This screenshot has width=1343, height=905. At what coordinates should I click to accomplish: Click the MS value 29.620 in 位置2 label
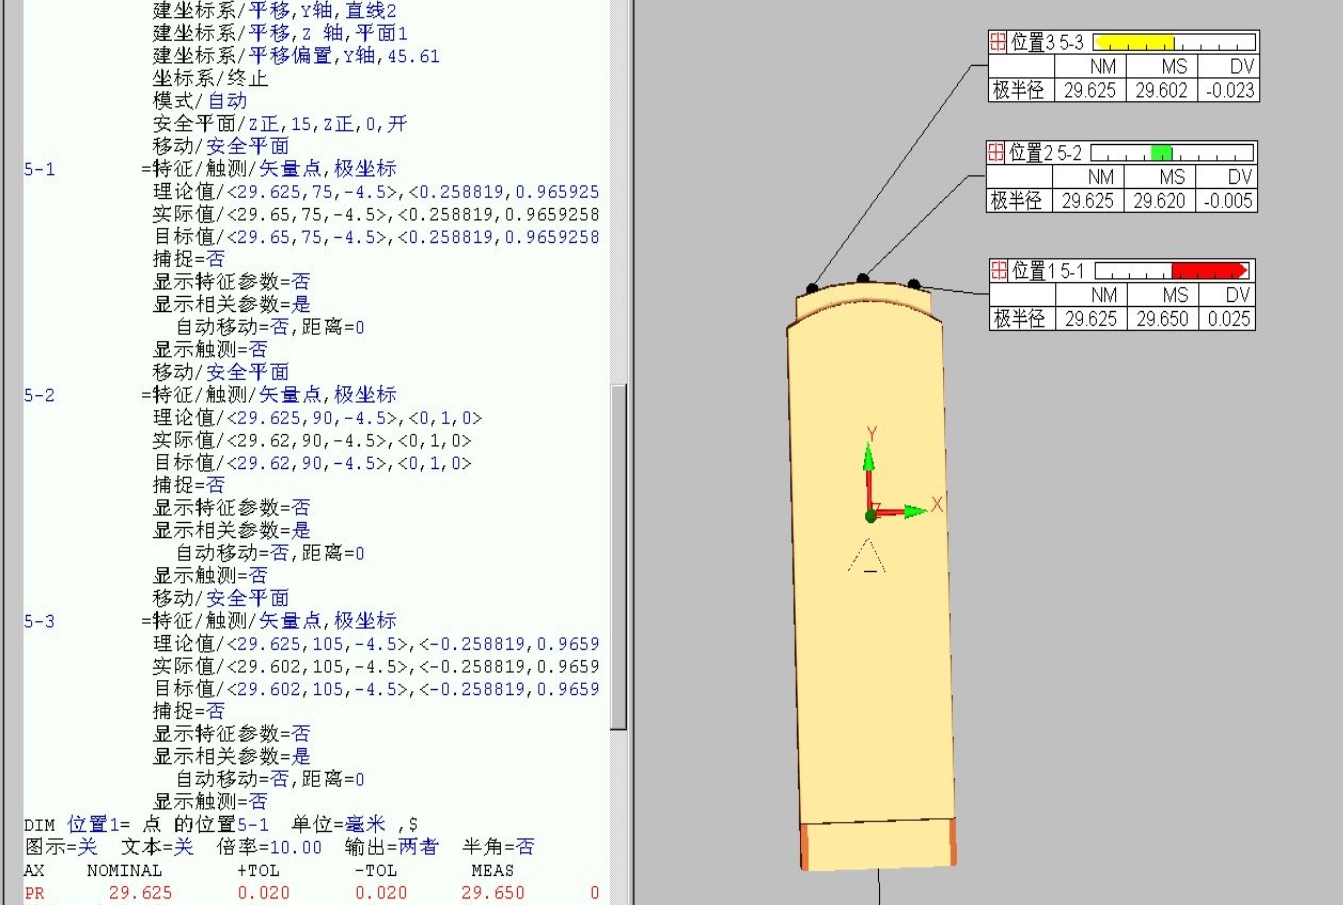click(x=1159, y=200)
